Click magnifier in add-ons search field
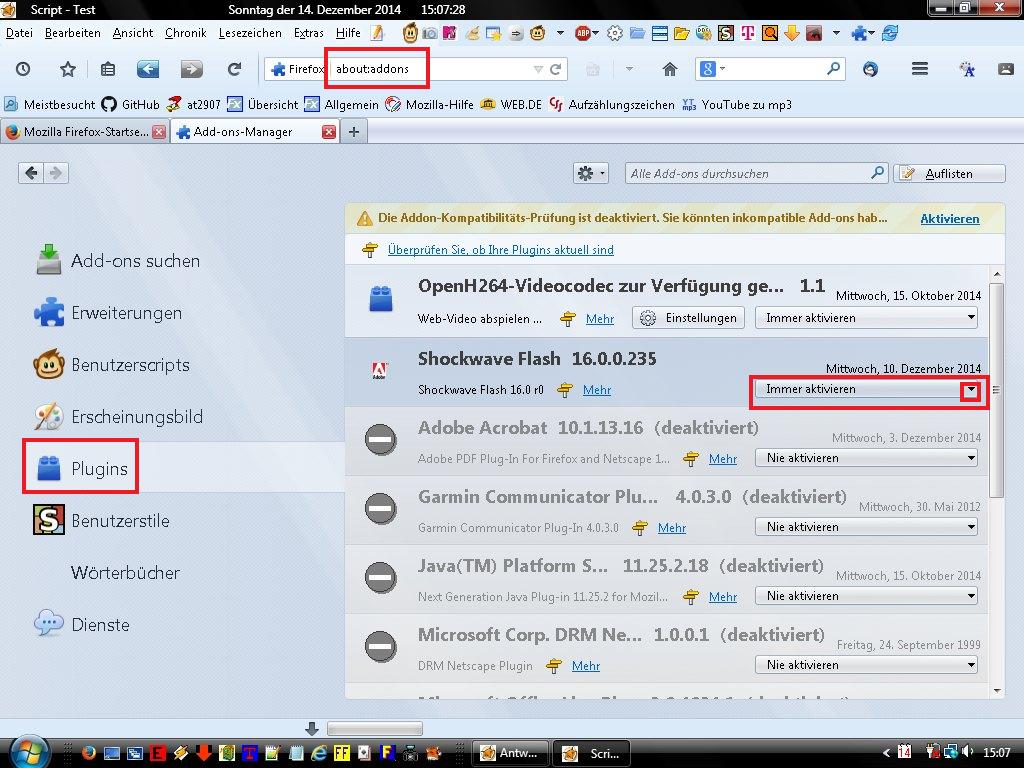Viewport: 1024px width, 768px height. tap(877, 172)
